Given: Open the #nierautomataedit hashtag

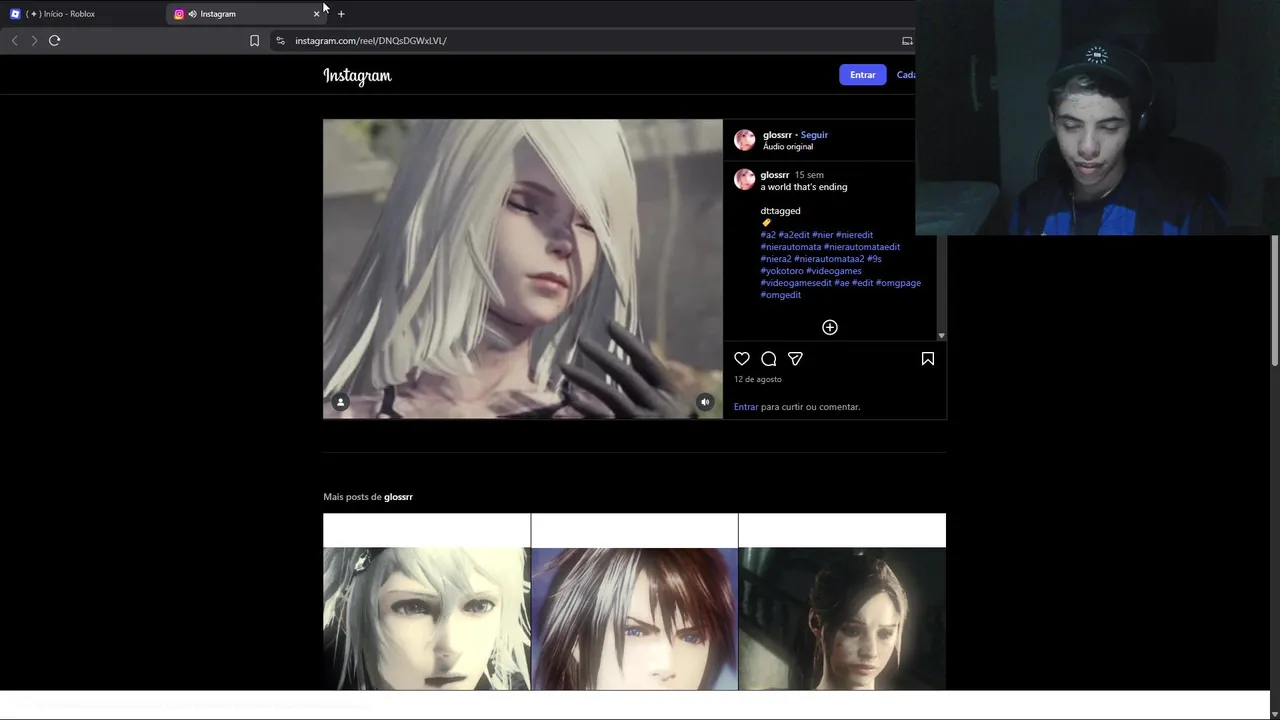Looking at the screenshot, I should click(862, 247).
